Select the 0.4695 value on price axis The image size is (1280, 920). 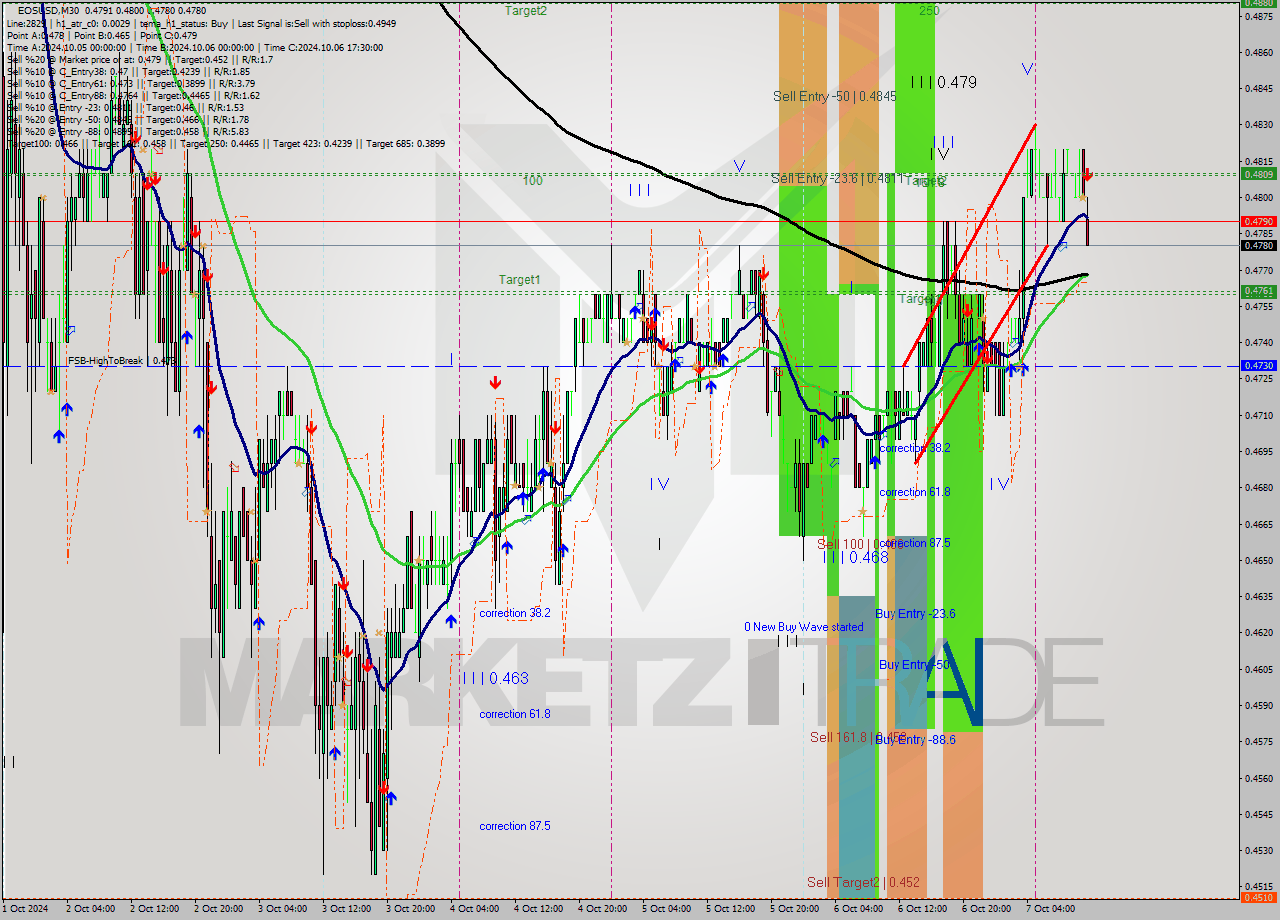pyautogui.click(x=1258, y=451)
